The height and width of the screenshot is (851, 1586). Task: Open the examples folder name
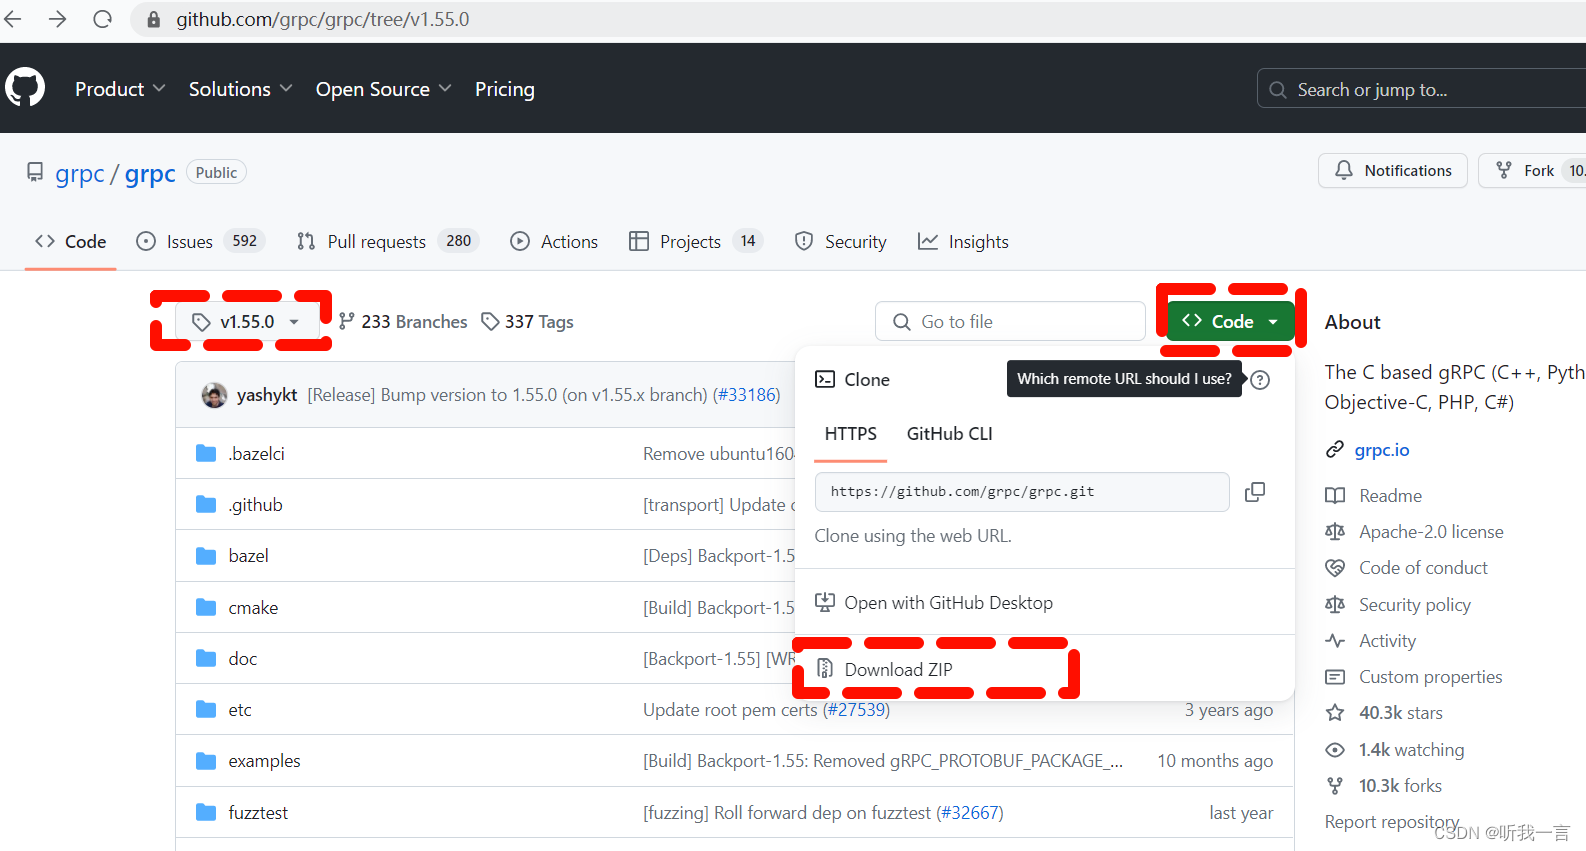point(264,761)
